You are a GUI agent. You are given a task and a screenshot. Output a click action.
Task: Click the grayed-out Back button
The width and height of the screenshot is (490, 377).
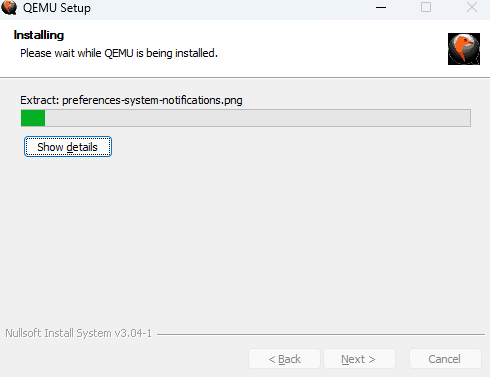(284, 359)
